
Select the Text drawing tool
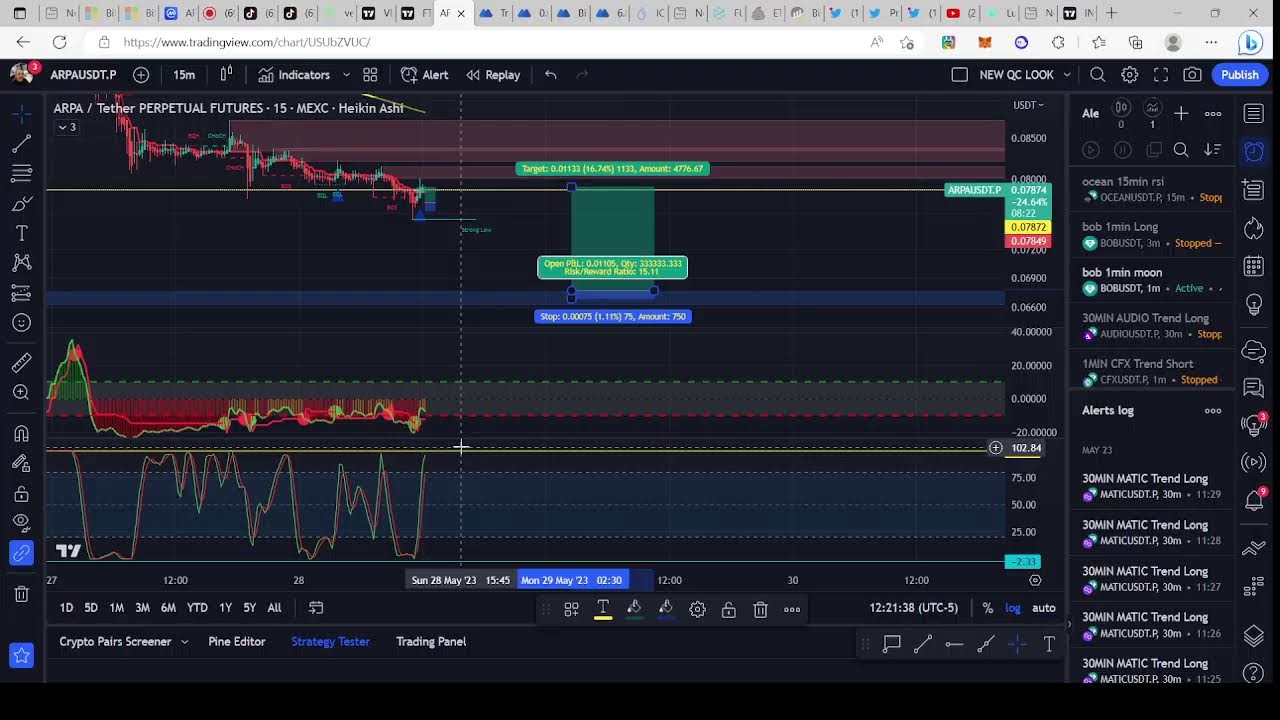point(21,233)
